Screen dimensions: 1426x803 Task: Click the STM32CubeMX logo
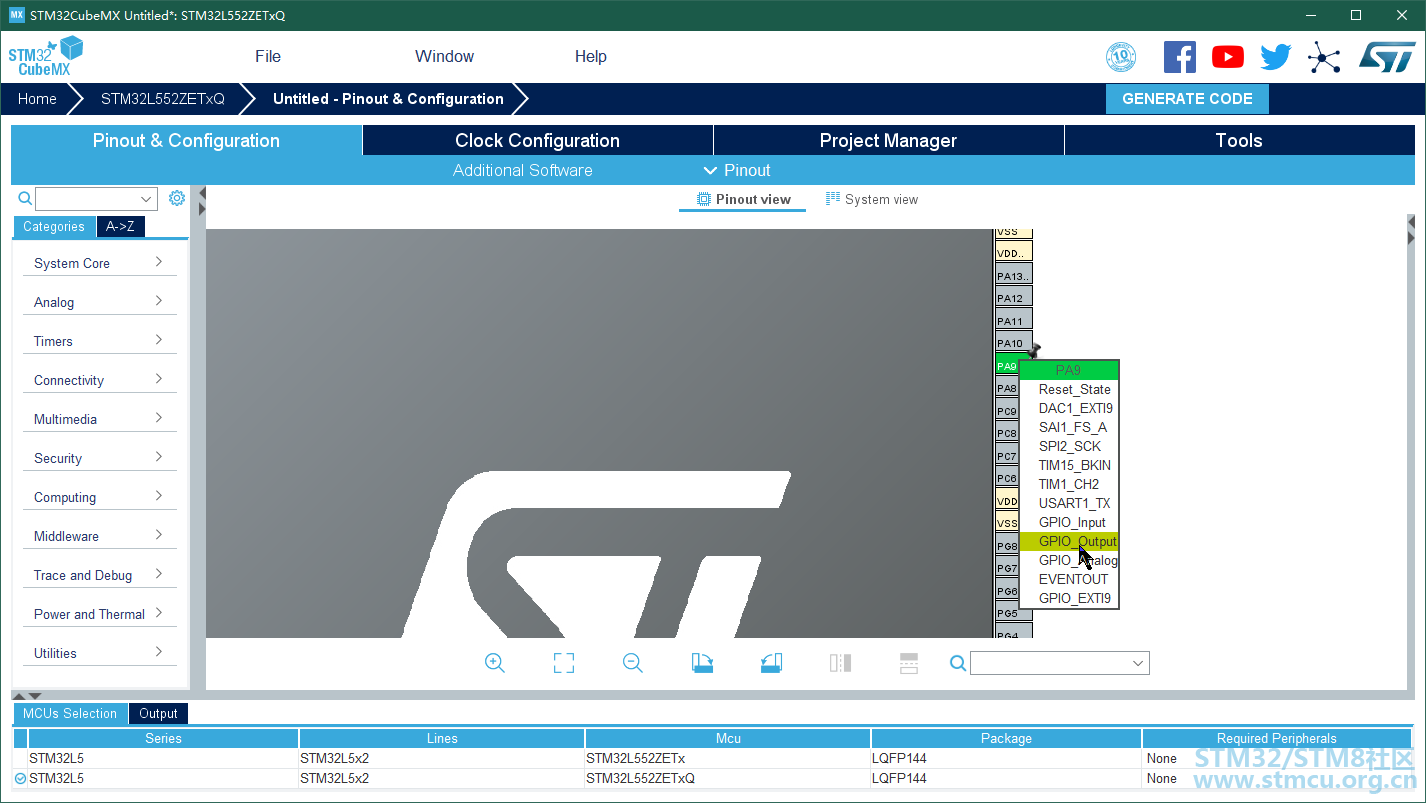[x=45, y=57]
